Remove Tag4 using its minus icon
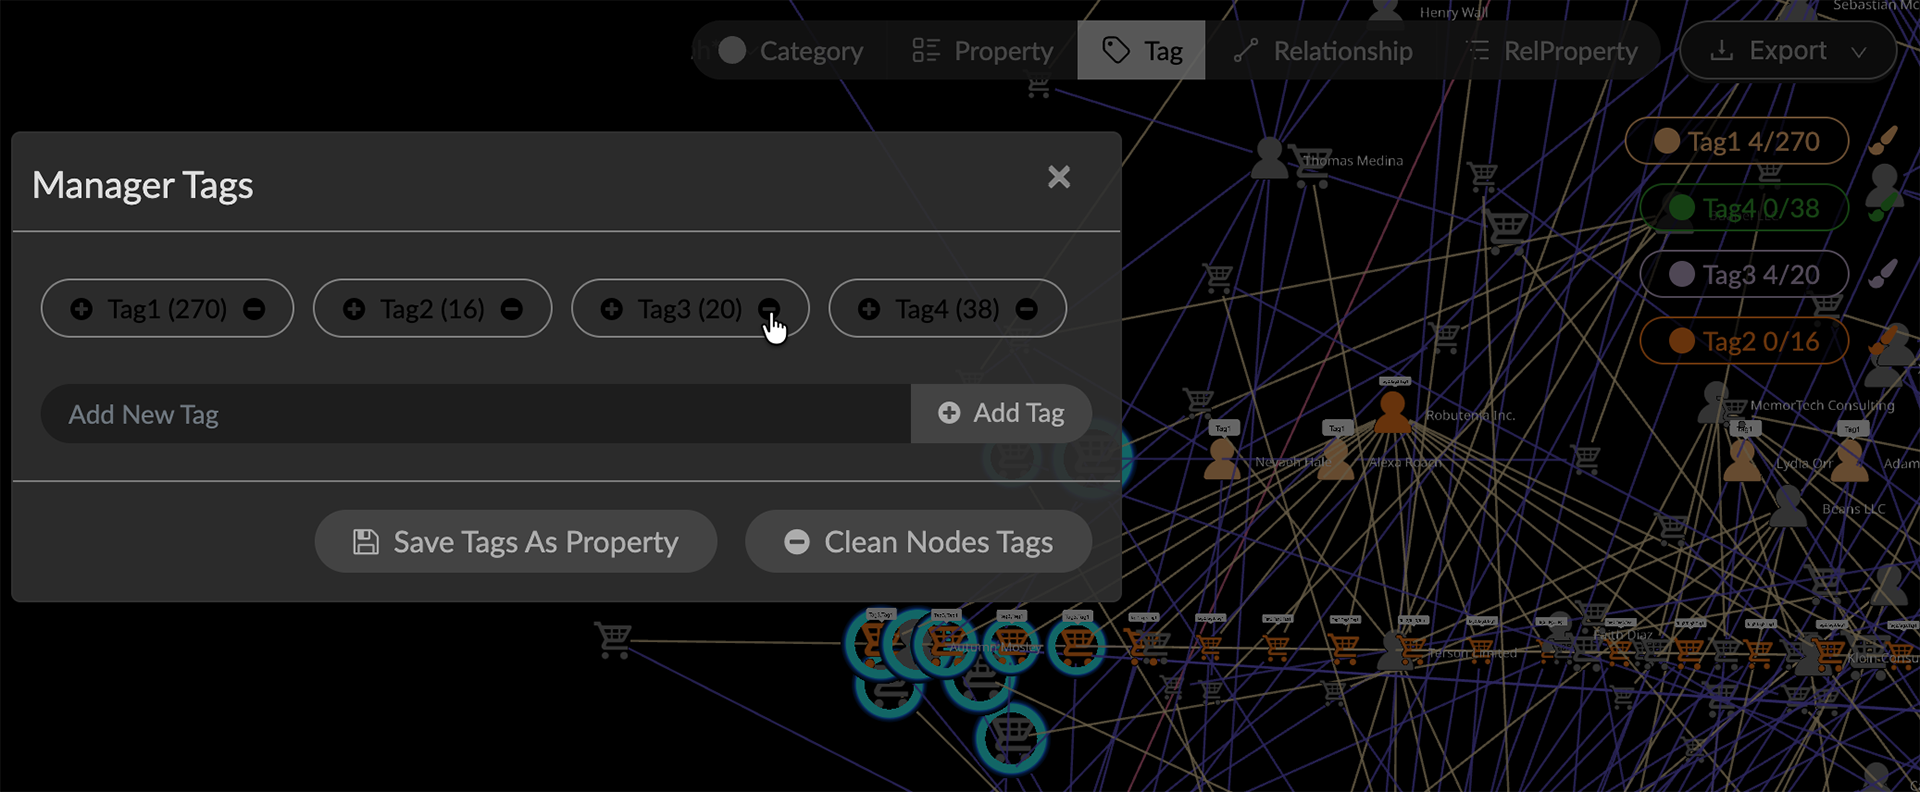Viewport: 1920px width, 792px height. 1027,309
